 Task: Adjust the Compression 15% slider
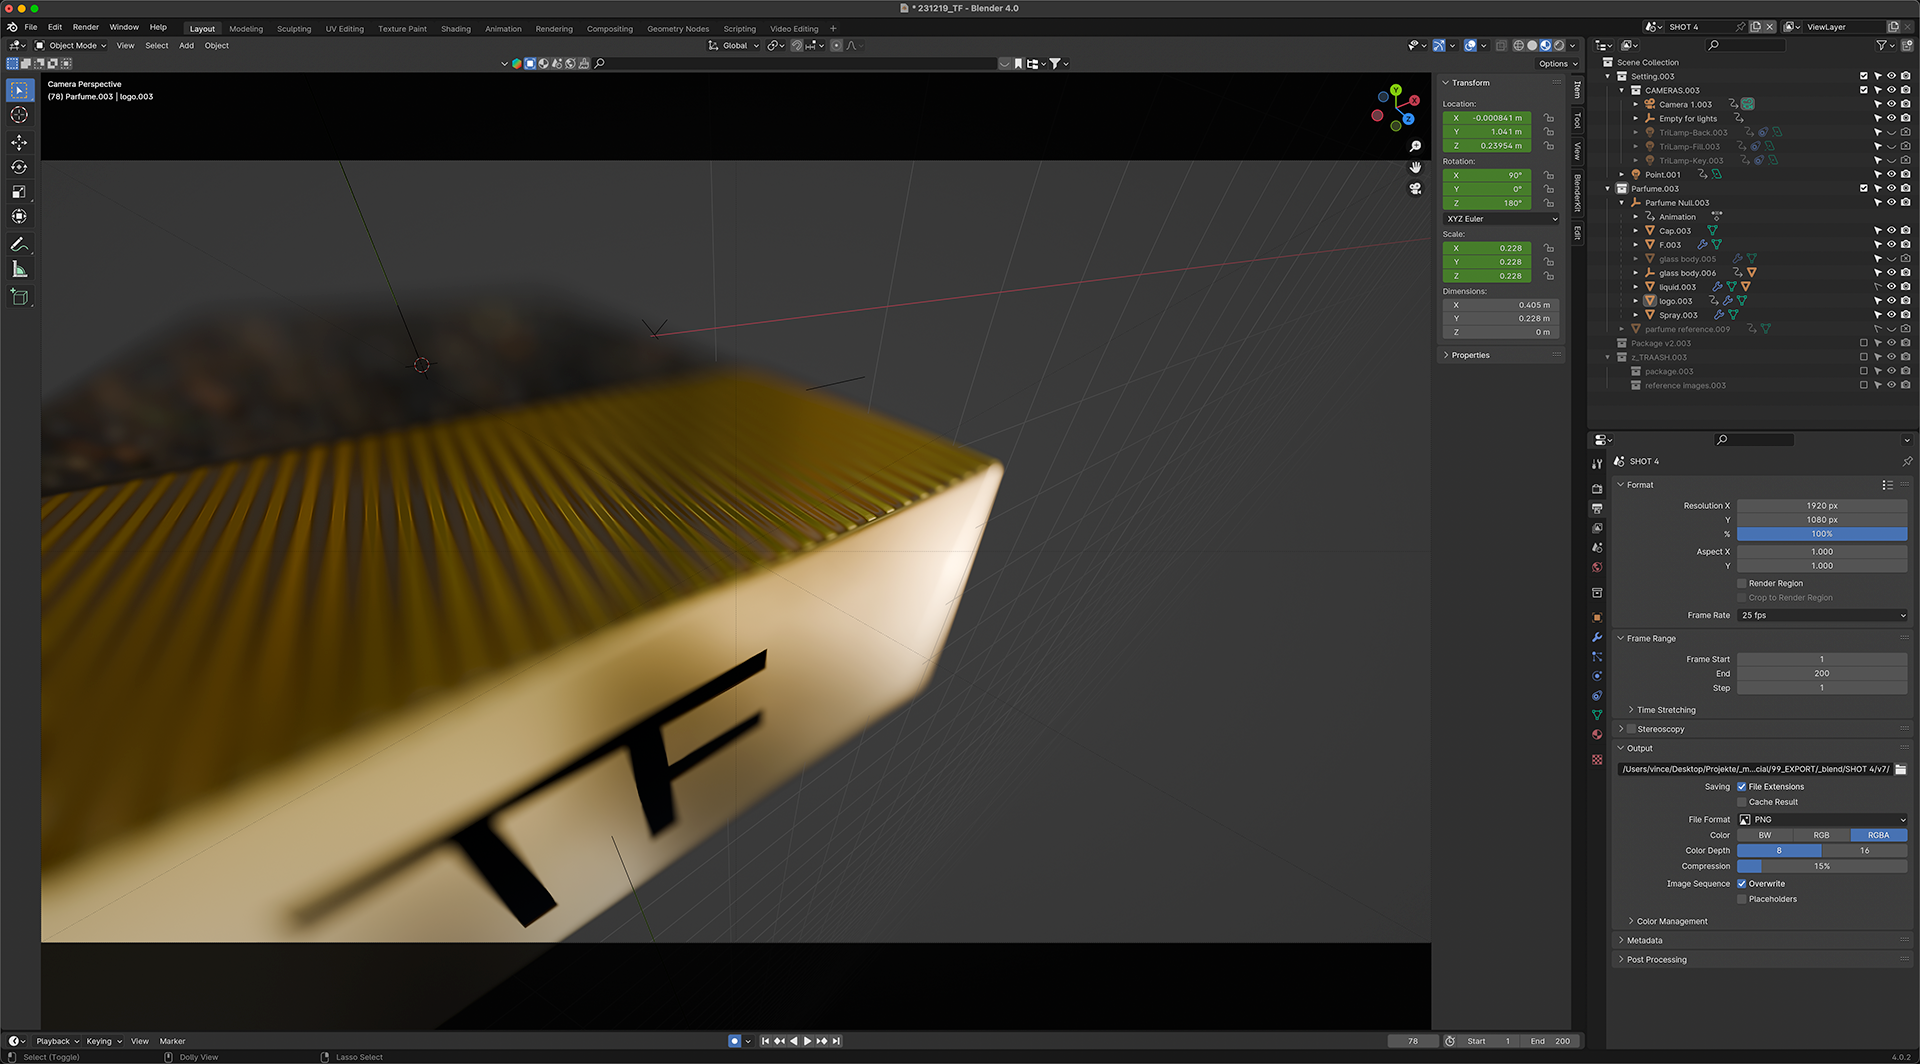(x=1822, y=866)
